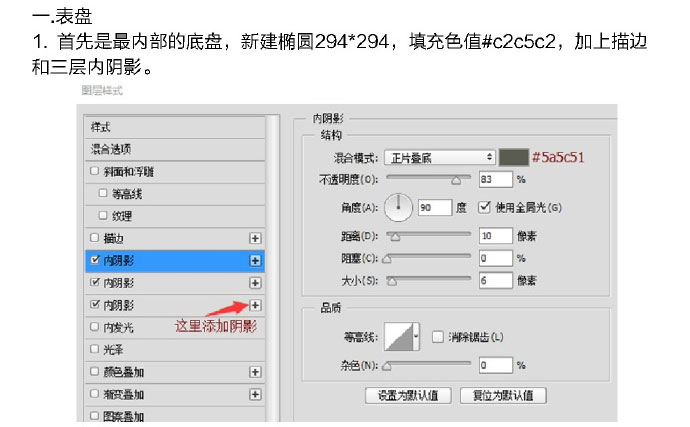
Task: Click the plus icon beside 描边
Action: [255, 238]
